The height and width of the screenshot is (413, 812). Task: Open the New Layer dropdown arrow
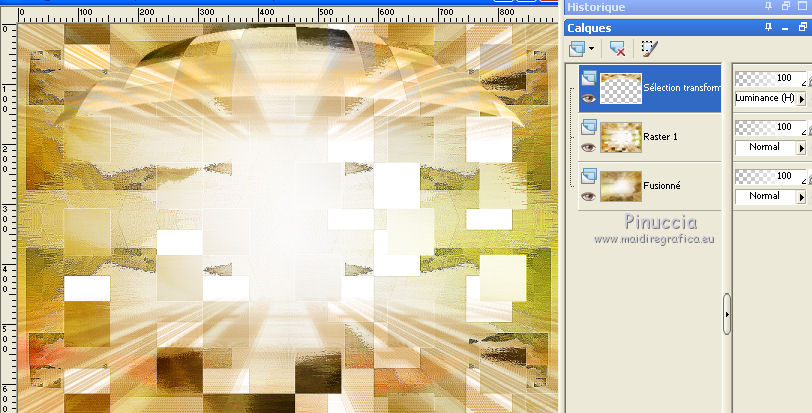click(591, 49)
